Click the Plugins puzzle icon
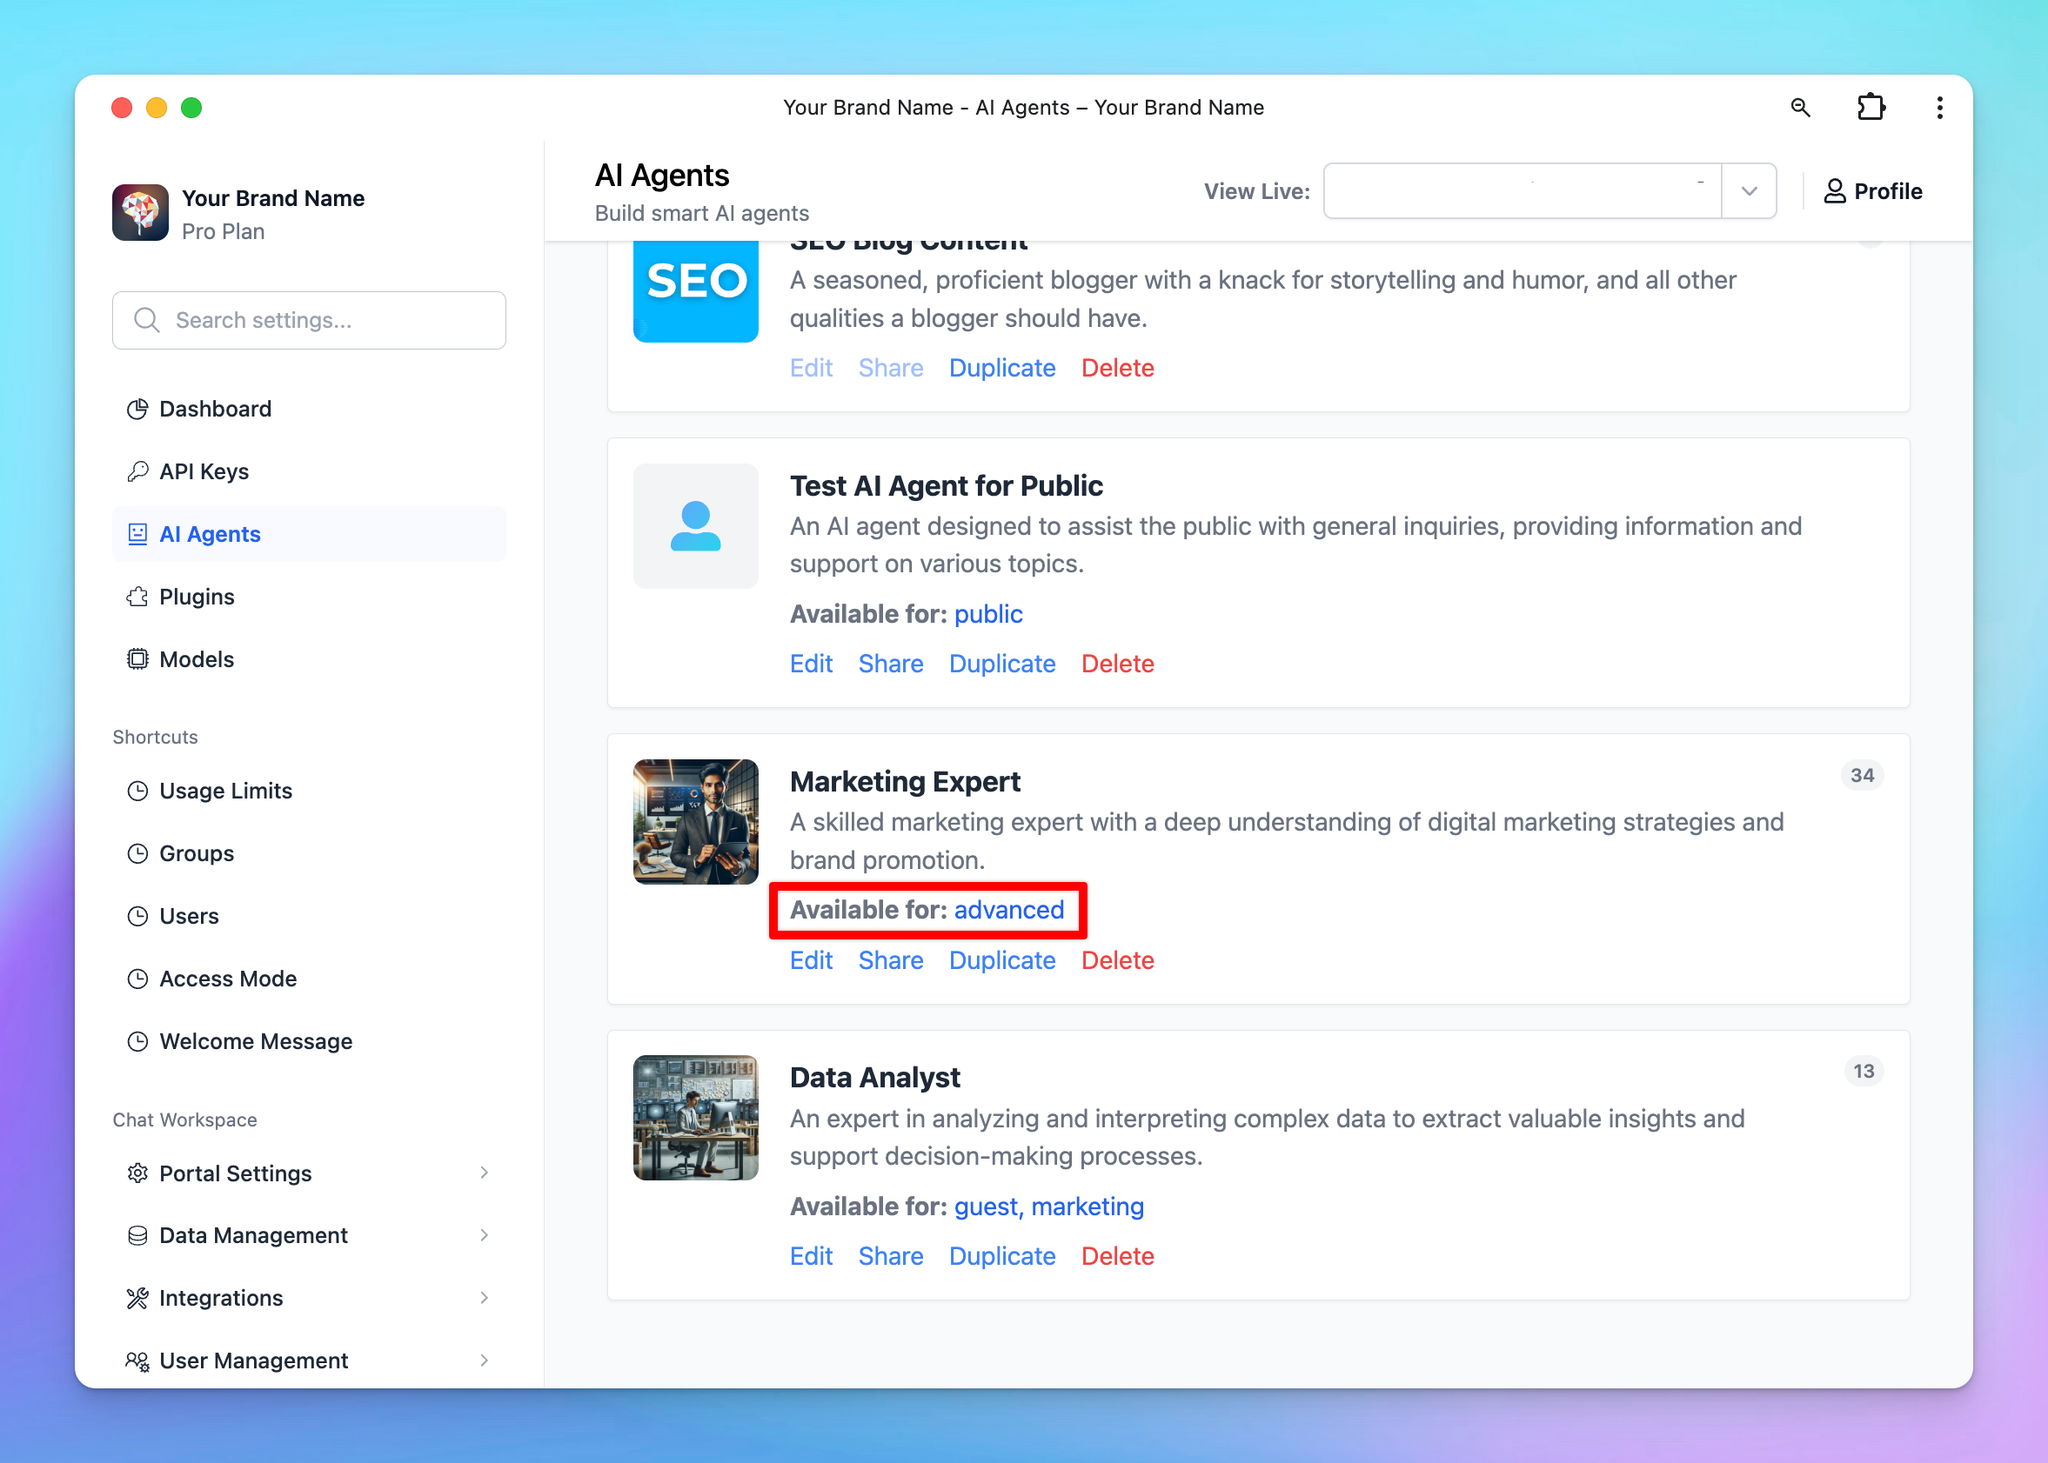2048x1463 pixels. click(x=138, y=597)
